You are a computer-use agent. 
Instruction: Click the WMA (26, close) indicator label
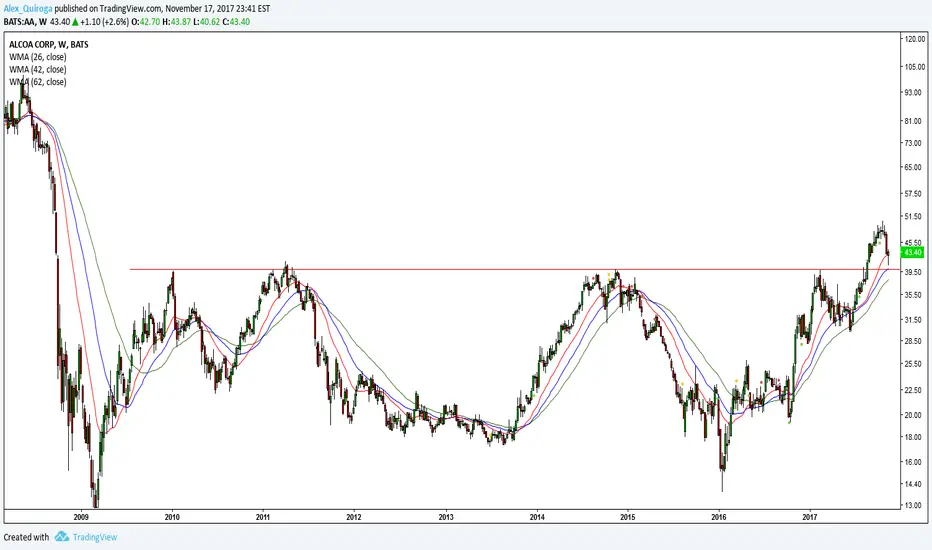tap(37, 57)
